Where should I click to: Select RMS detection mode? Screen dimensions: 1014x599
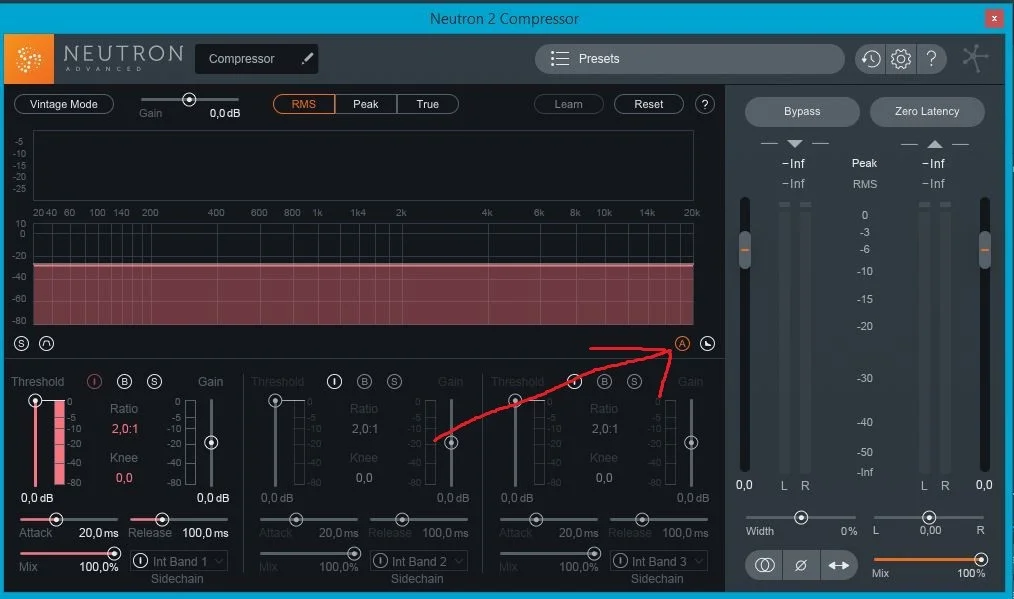(x=304, y=104)
